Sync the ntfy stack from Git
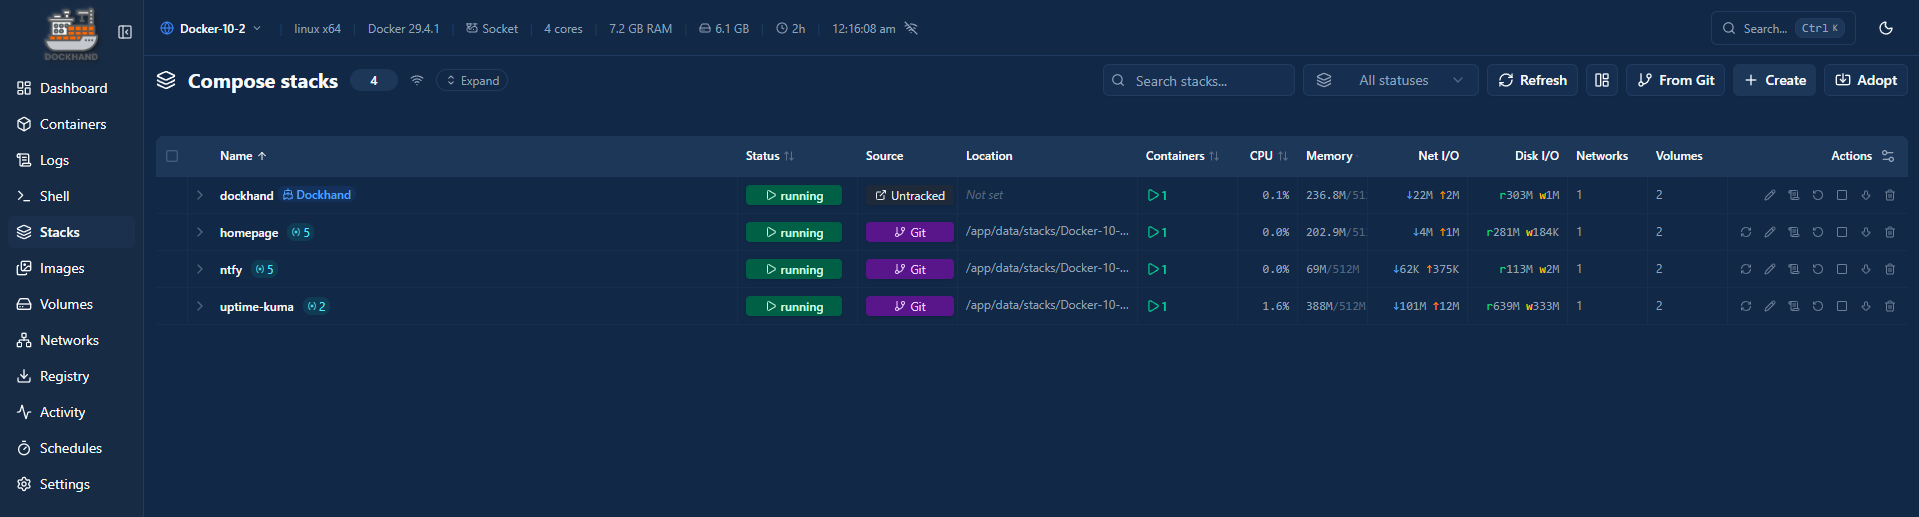Screen dimensions: 1919x517 [x=1746, y=269]
